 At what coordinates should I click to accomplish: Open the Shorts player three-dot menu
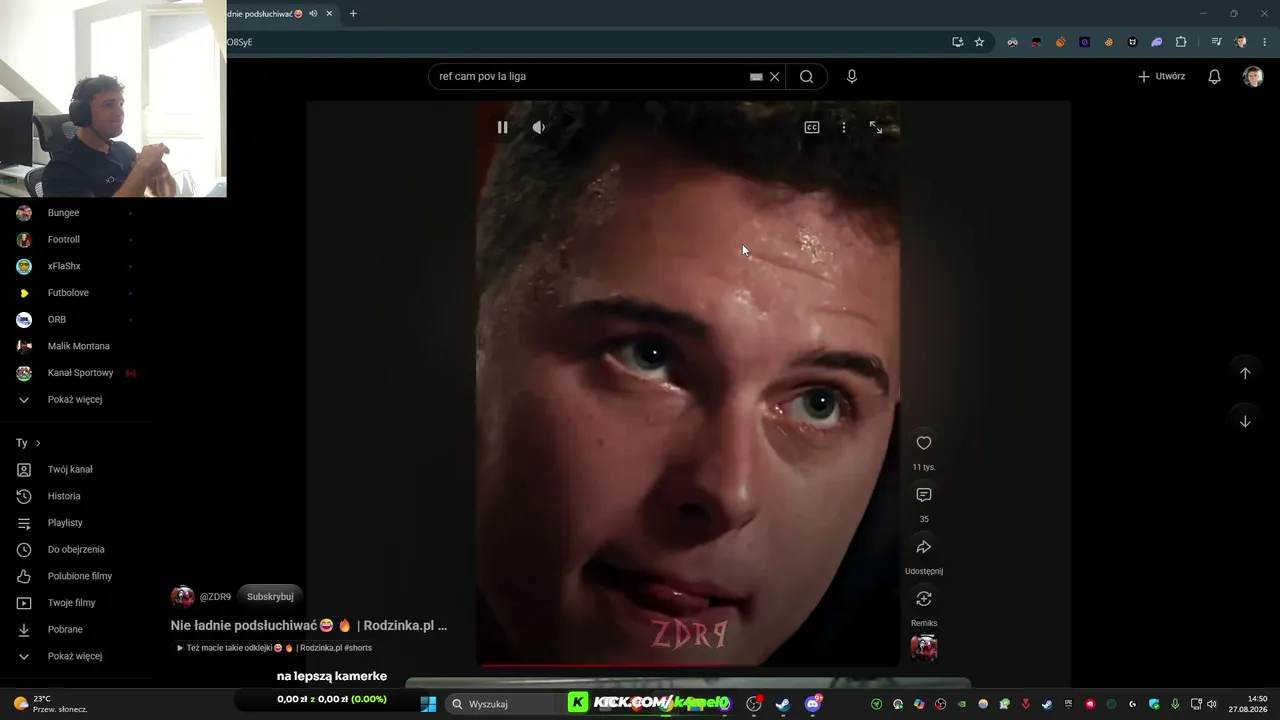[844, 127]
